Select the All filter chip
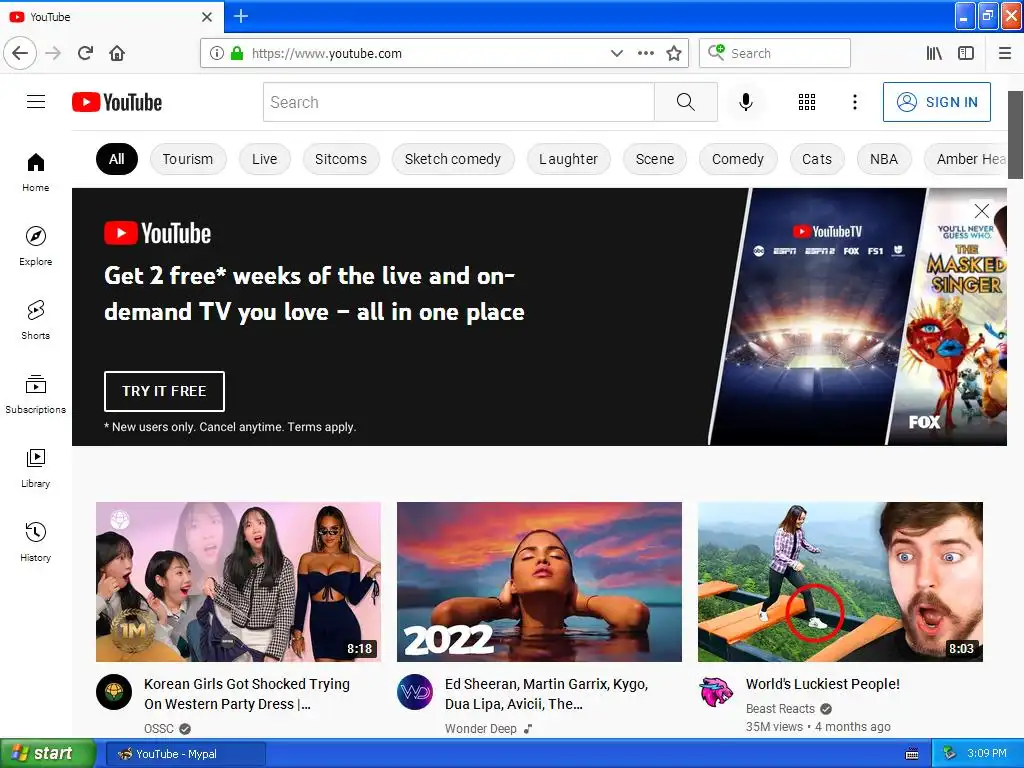This screenshot has height=768, width=1024. (117, 159)
